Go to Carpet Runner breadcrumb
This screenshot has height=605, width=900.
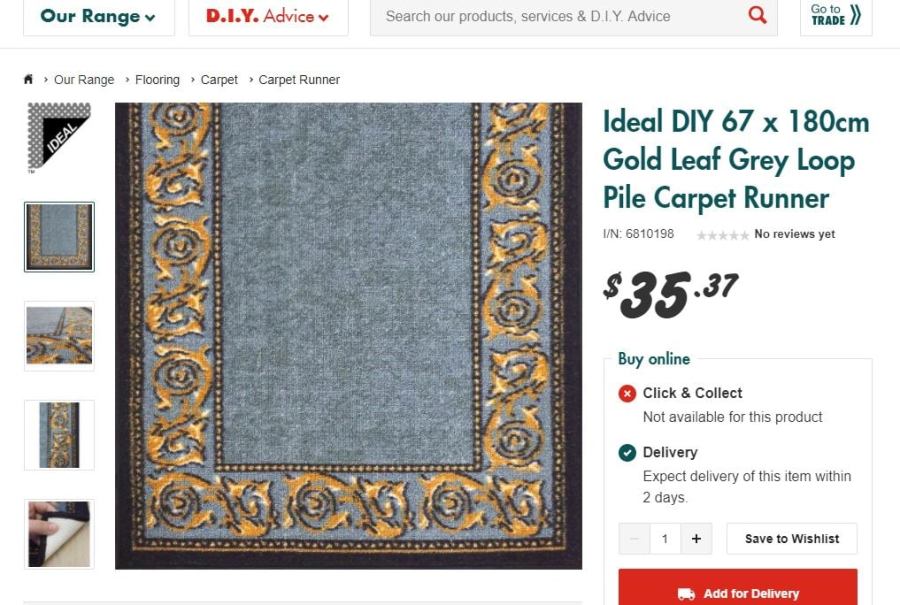pos(299,80)
